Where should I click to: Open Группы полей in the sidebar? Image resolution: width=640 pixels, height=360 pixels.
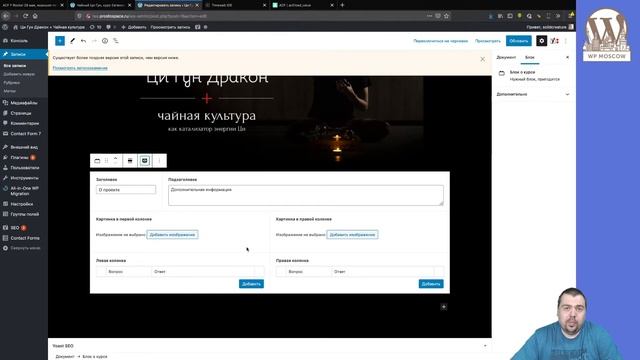(24, 214)
